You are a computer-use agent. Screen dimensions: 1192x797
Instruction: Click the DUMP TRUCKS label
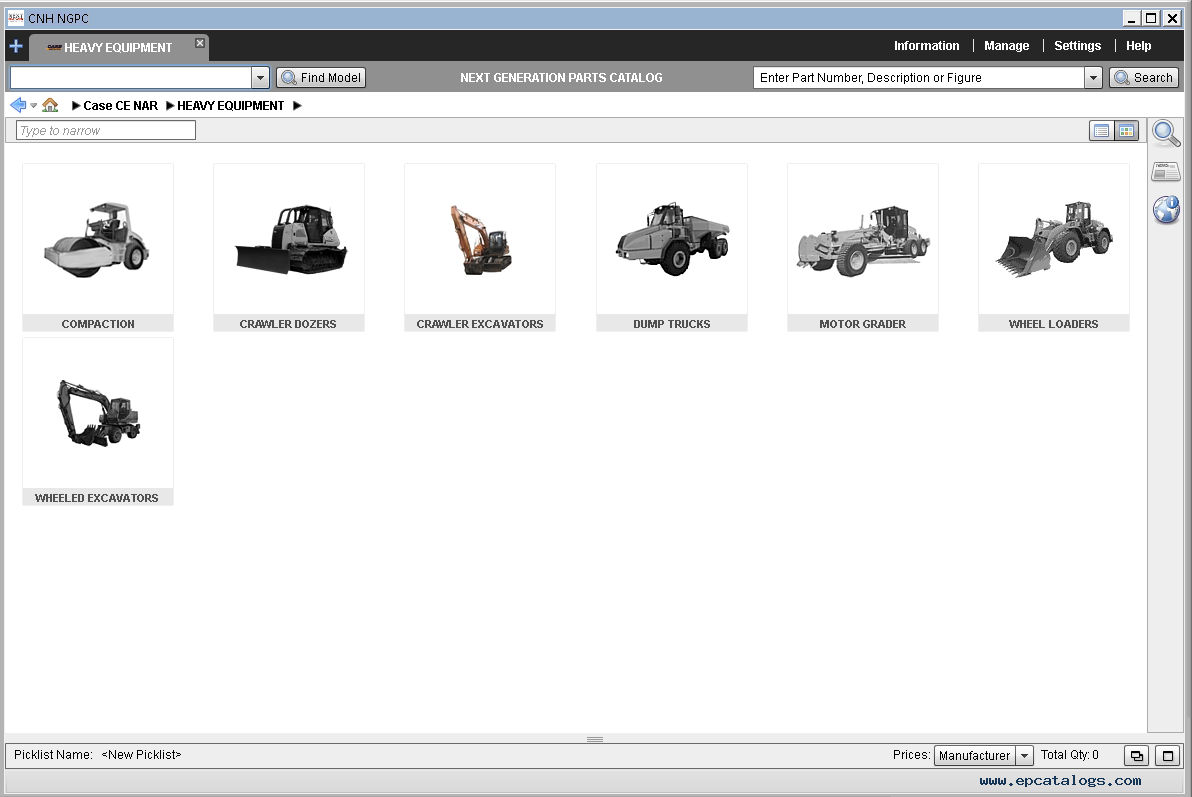point(672,324)
